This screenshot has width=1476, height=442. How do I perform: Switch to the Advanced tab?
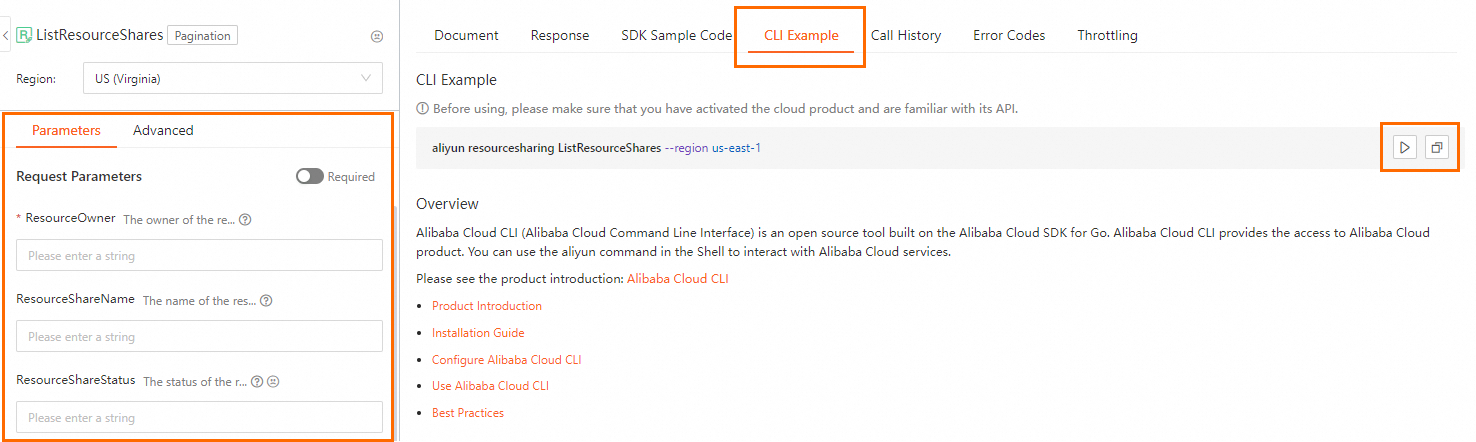pyautogui.click(x=163, y=130)
